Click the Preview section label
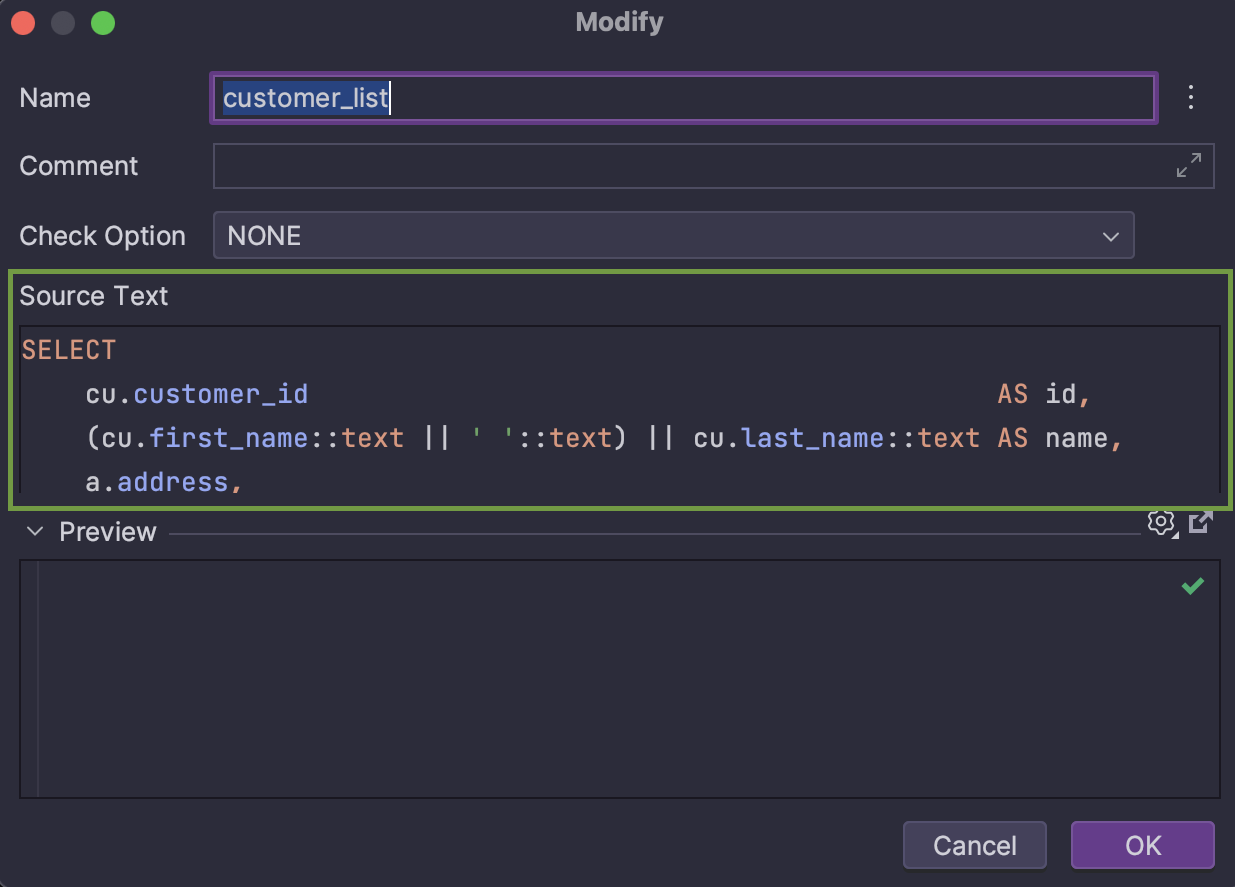Image resolution: width=1235 pixels, height=887 pixels. coord(107,531)
